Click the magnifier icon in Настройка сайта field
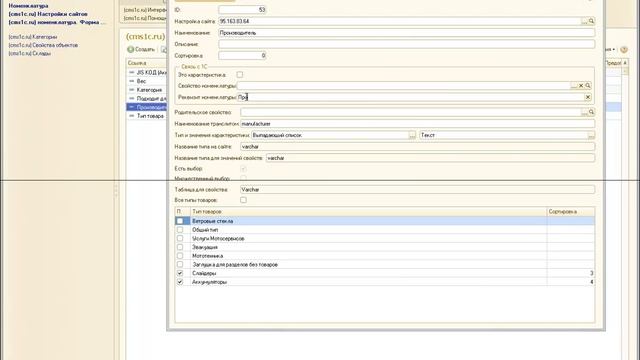Screen dimensions: 640x360 (x=591, y=21)
